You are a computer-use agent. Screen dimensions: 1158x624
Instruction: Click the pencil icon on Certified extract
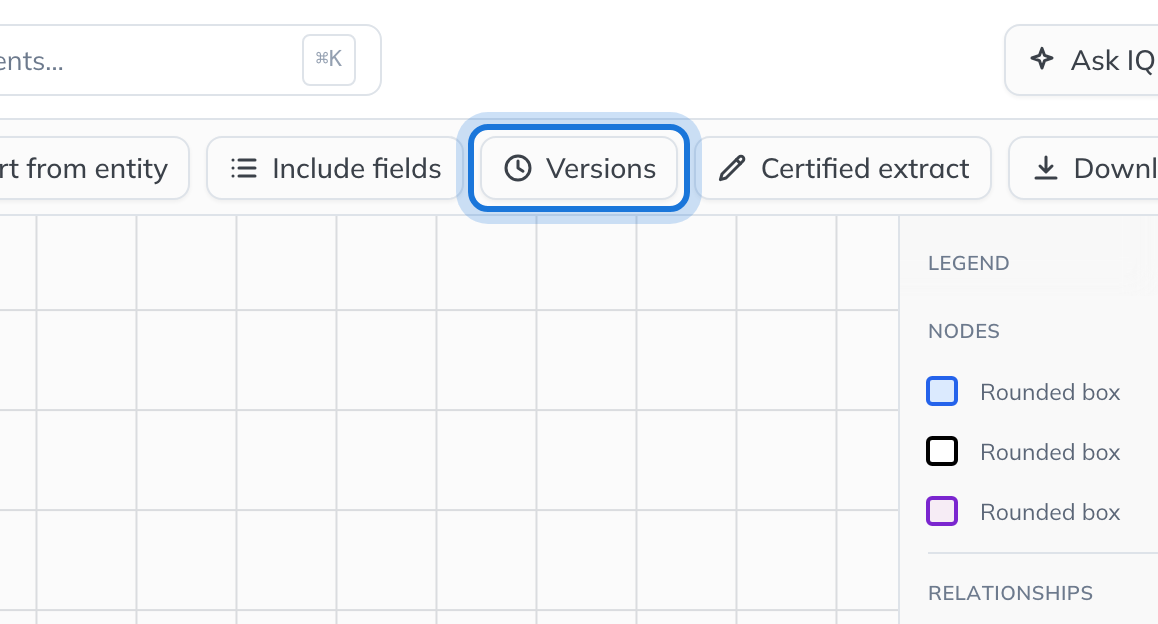(732, 168)
